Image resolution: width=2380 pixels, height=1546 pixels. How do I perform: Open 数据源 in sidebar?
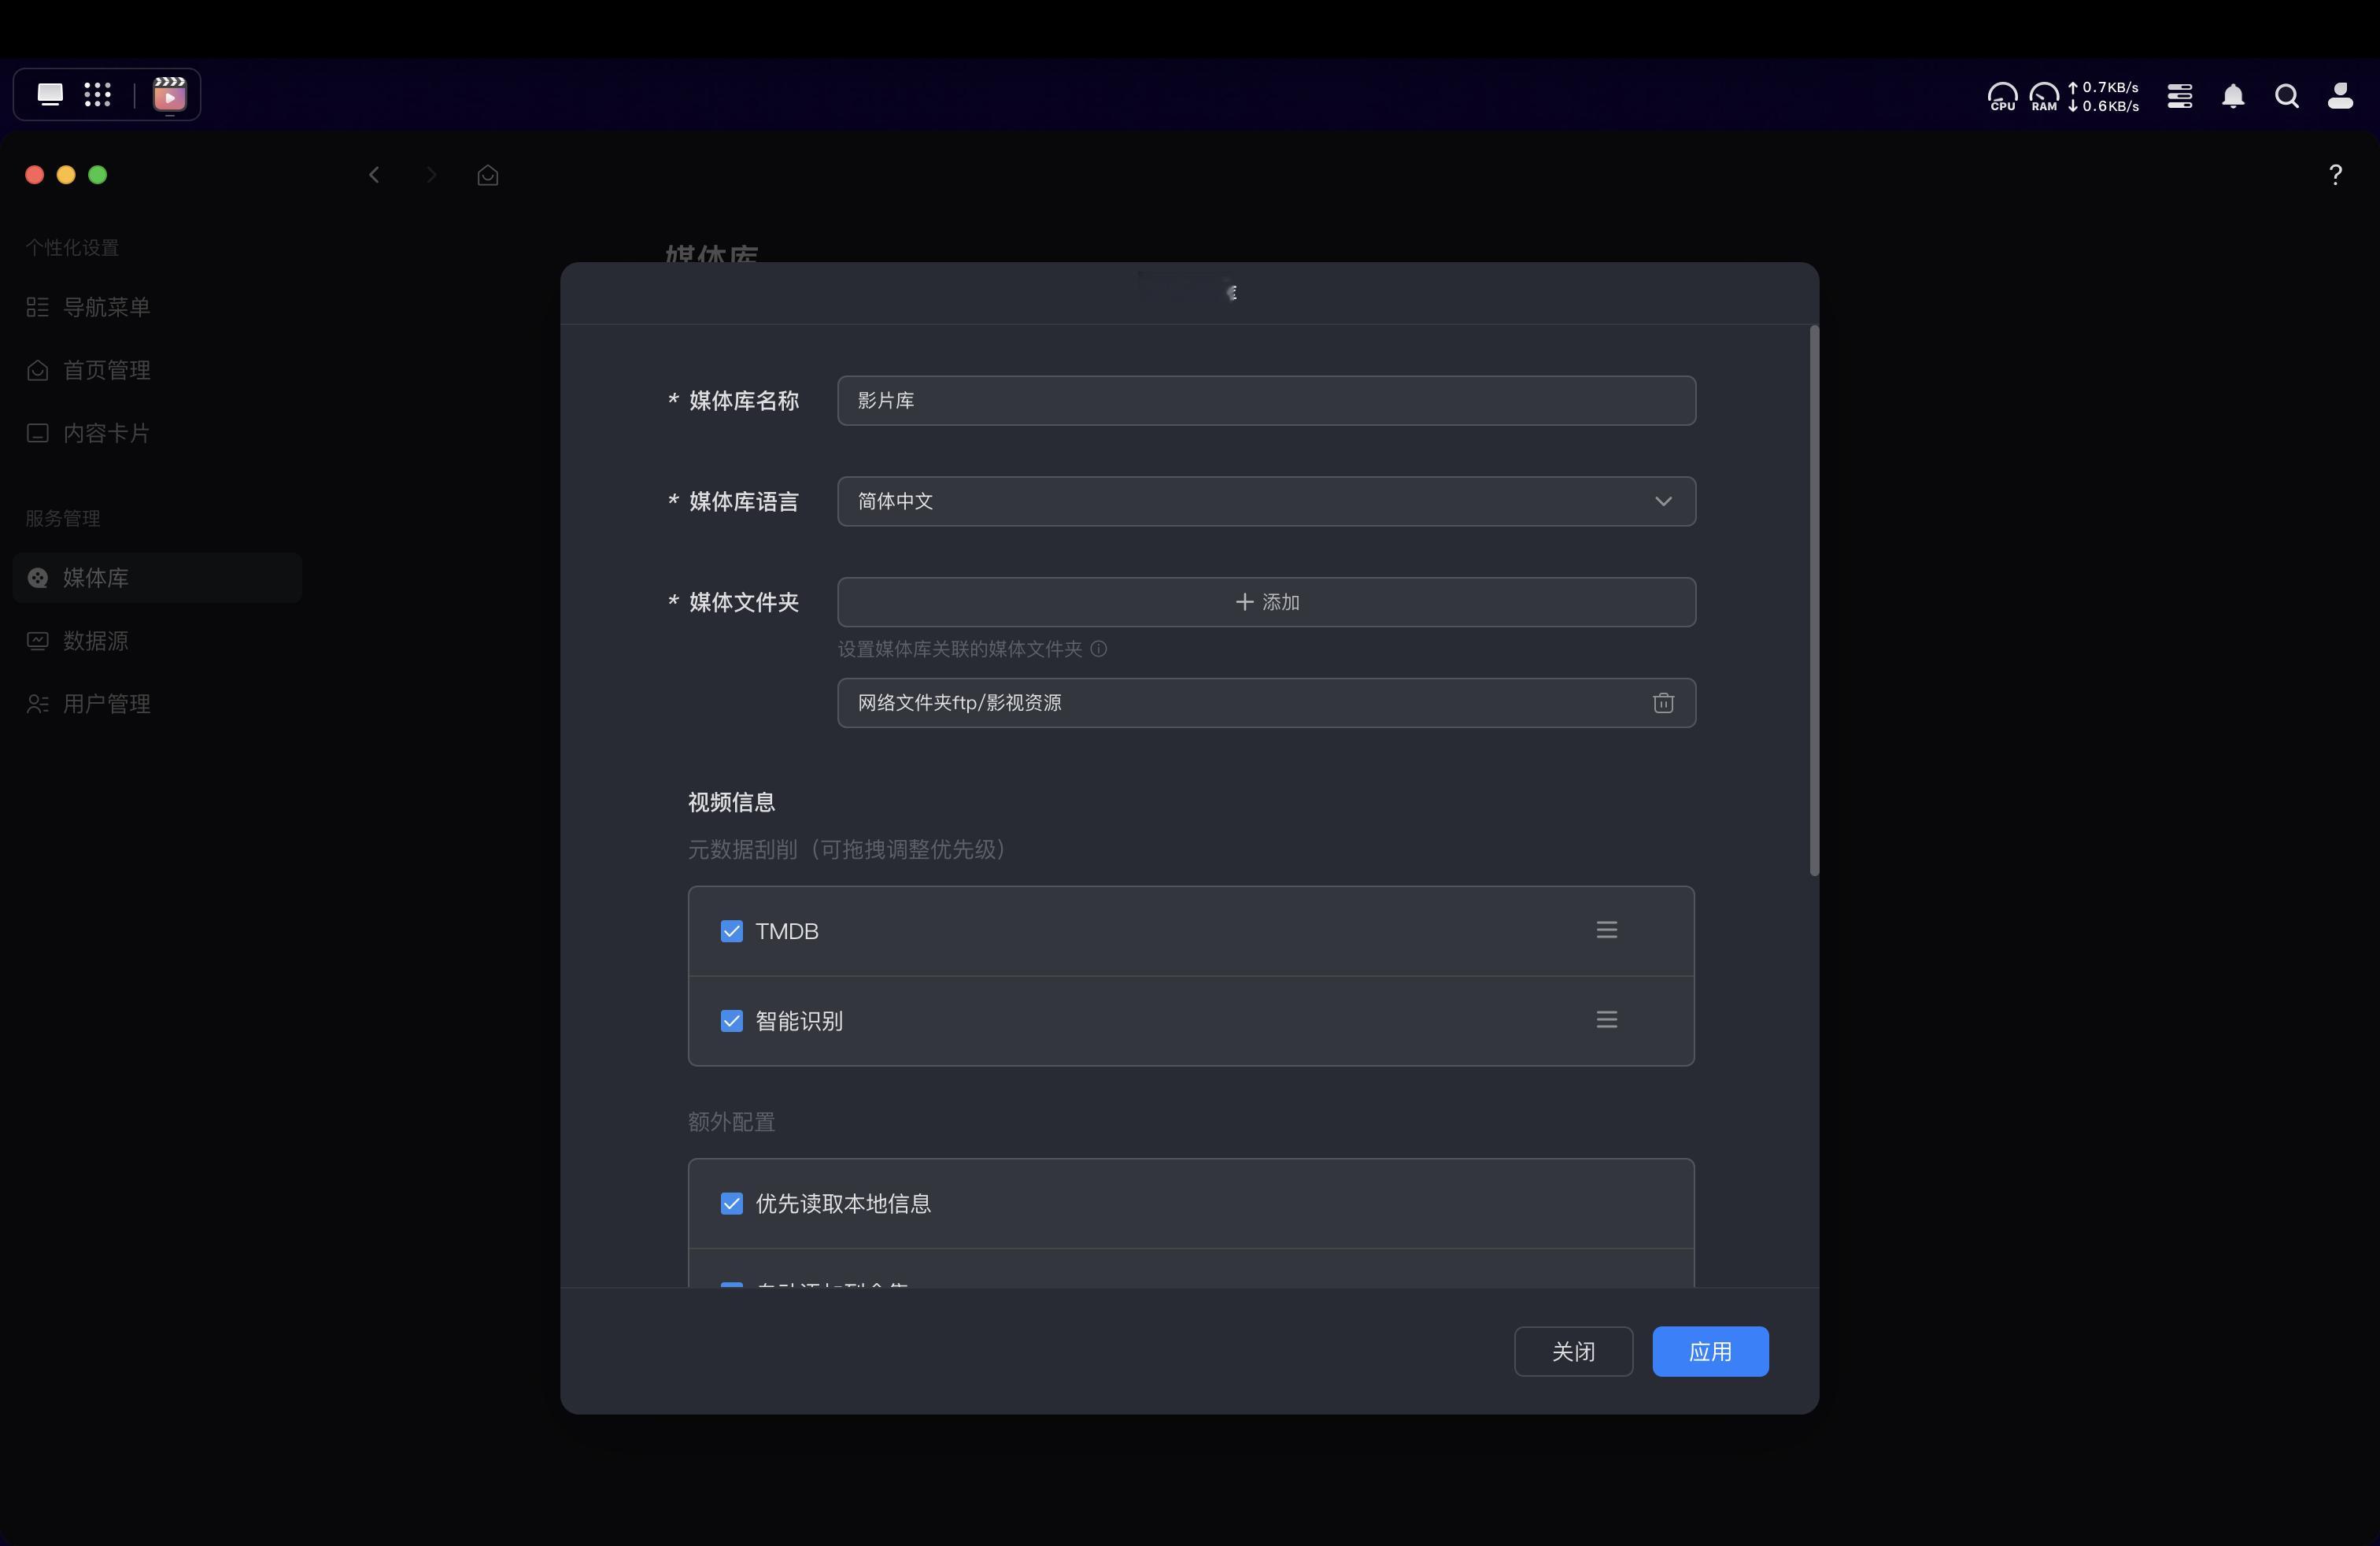point(158,641)
